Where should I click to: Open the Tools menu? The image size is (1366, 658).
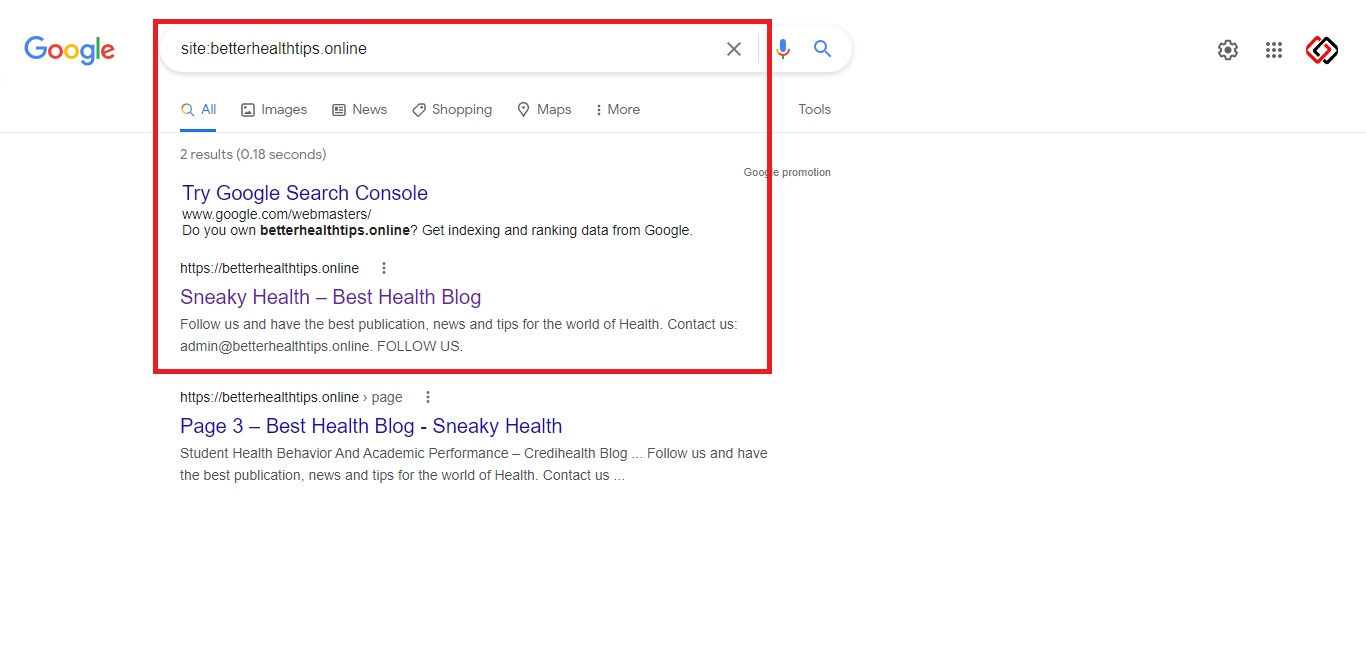(814, 110)
